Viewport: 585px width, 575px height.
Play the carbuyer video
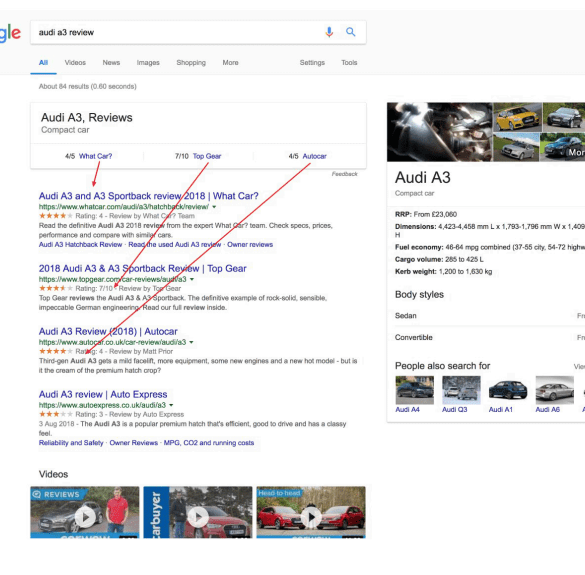click(198, 512)
